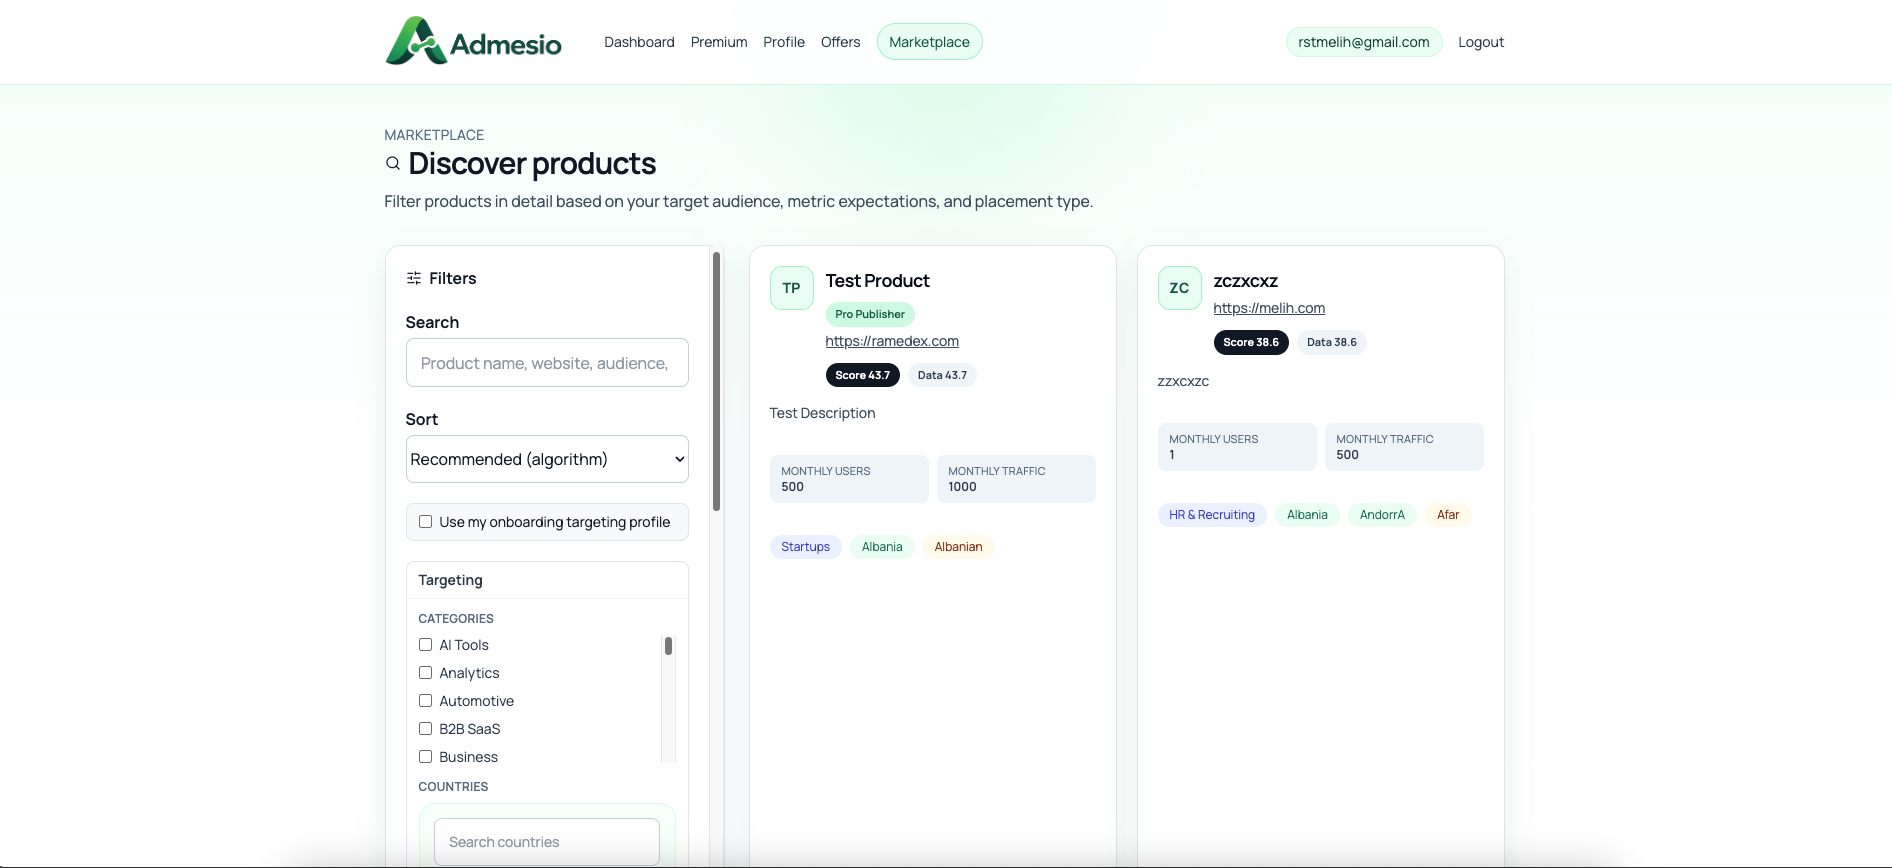Click the Score 43.7 badge
Image resolution: width=1892 pixels, height=868 pixels.
(862, 375)
